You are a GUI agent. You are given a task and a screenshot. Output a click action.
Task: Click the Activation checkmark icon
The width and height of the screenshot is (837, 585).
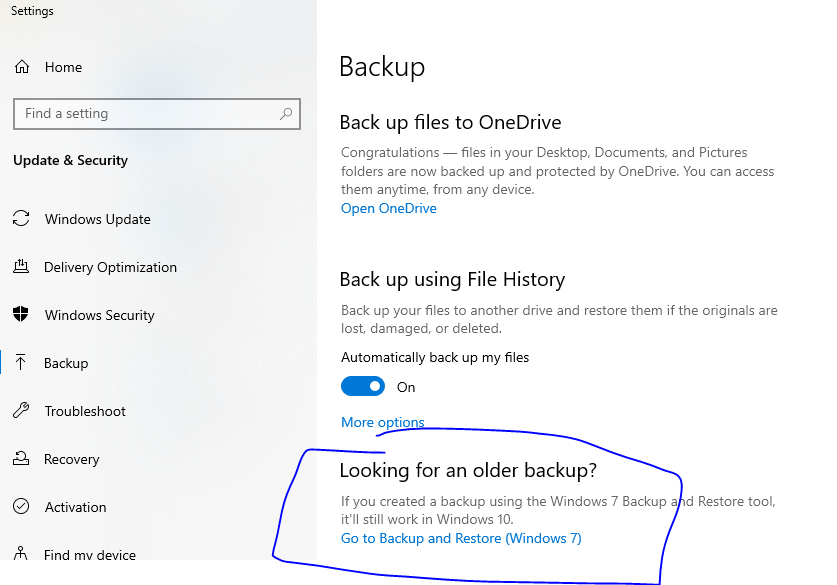click(21, 507)
